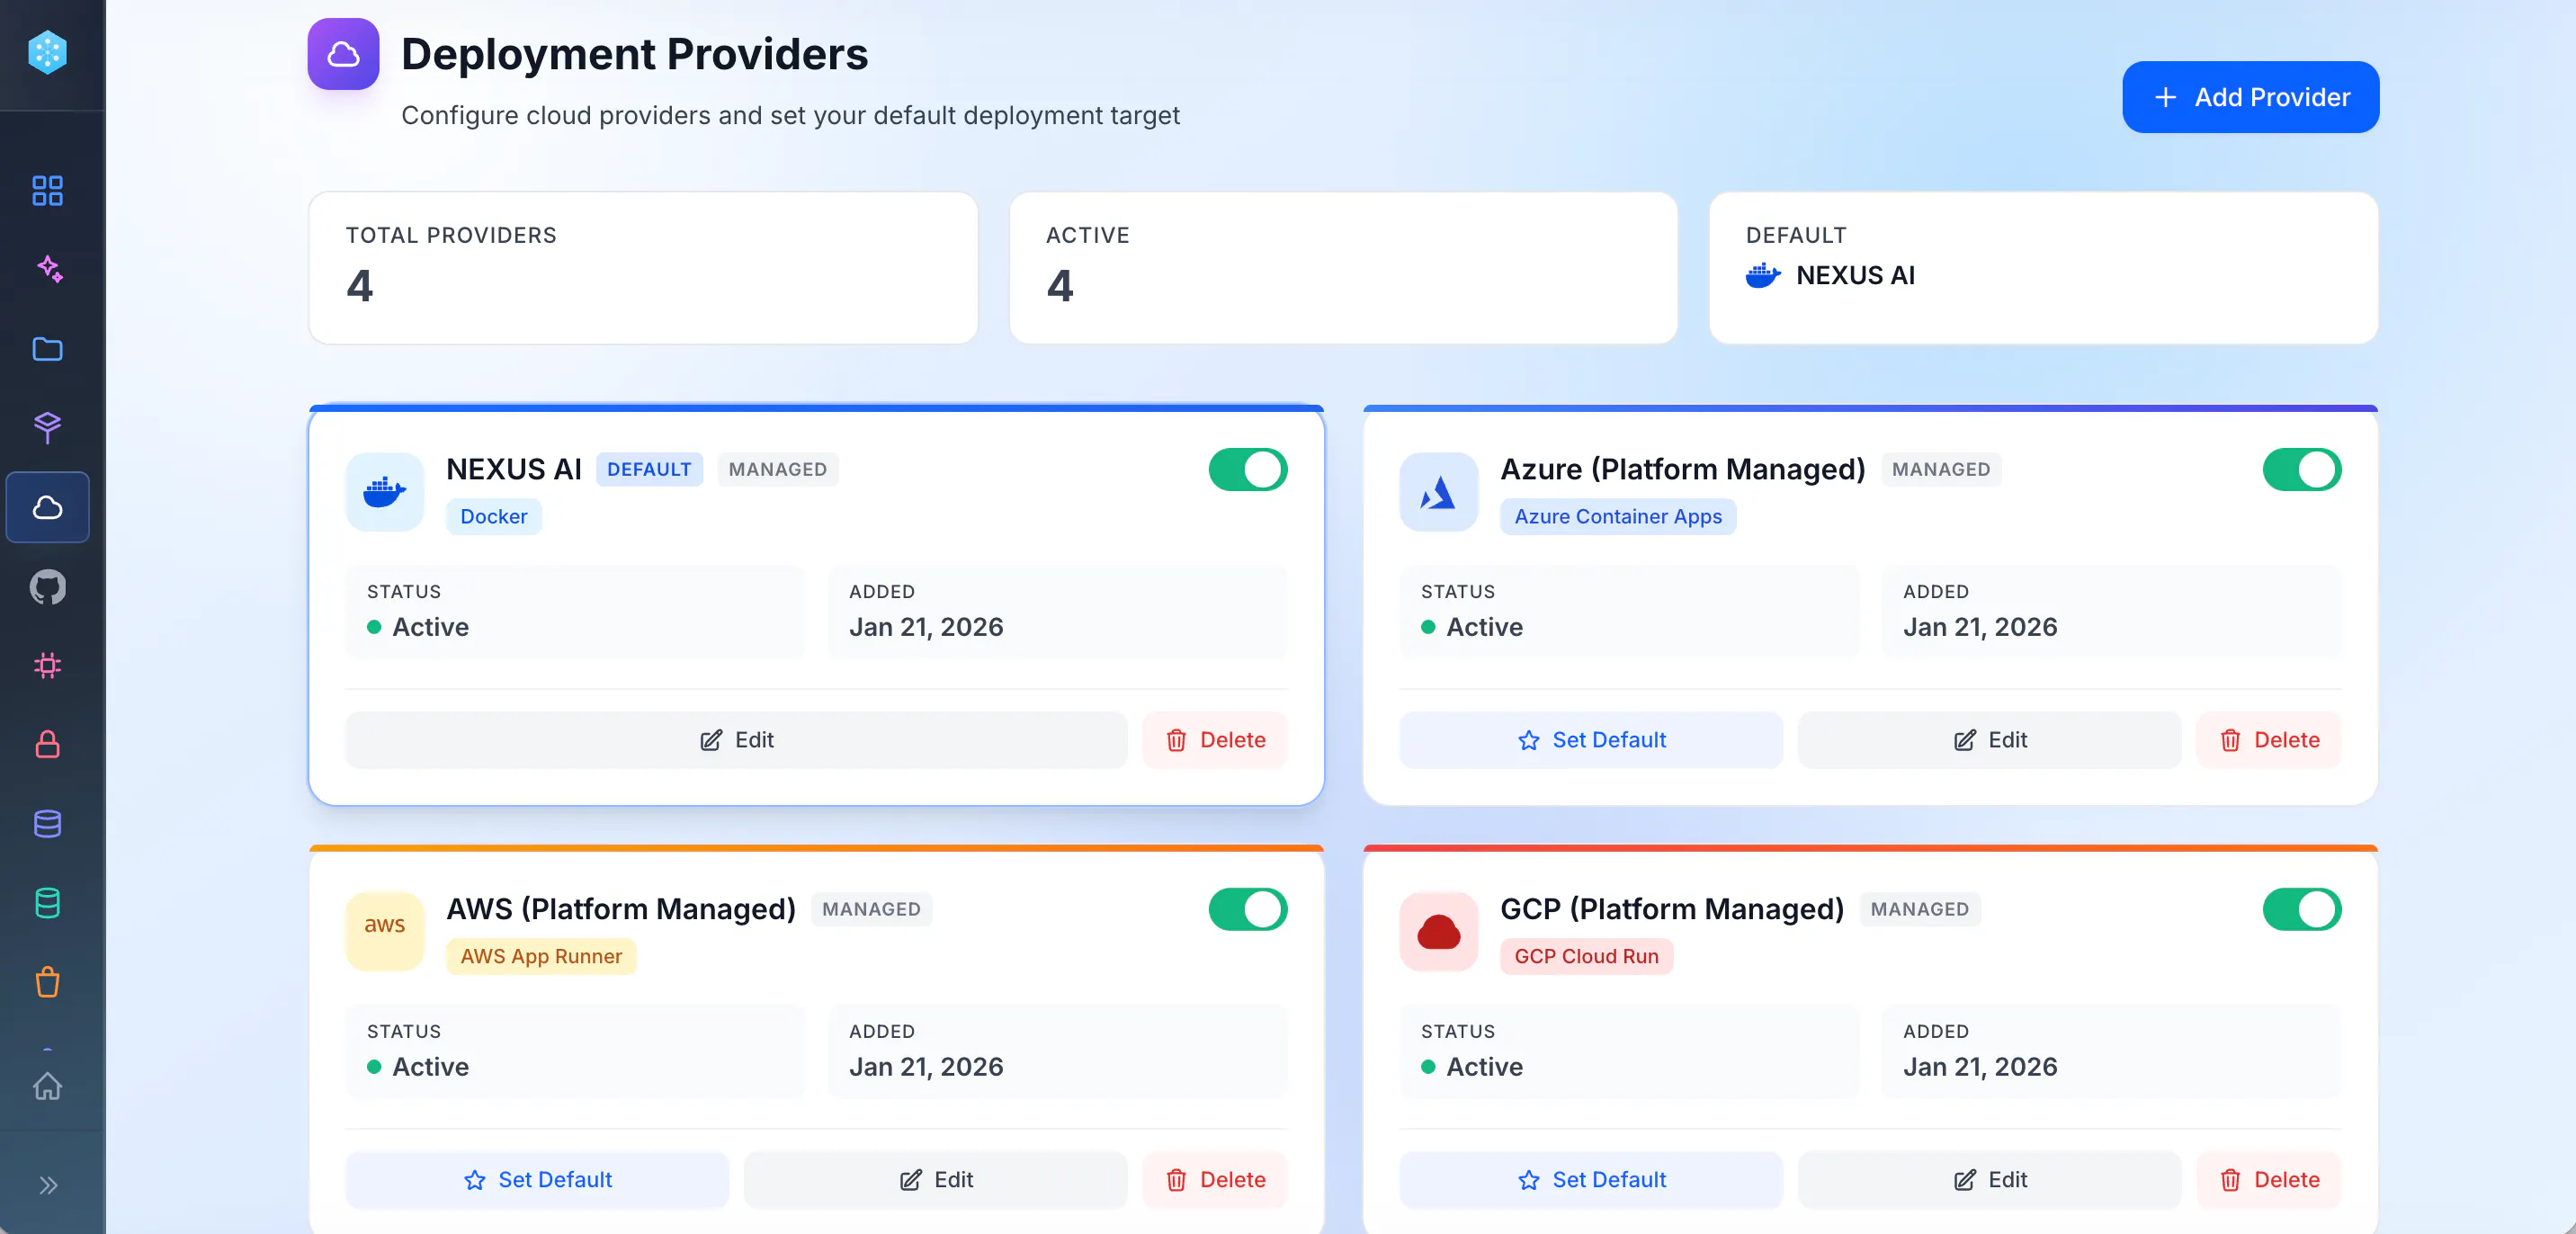
Task: Click the Azure (Platform Managed) card title
Action: point(1683,470)
